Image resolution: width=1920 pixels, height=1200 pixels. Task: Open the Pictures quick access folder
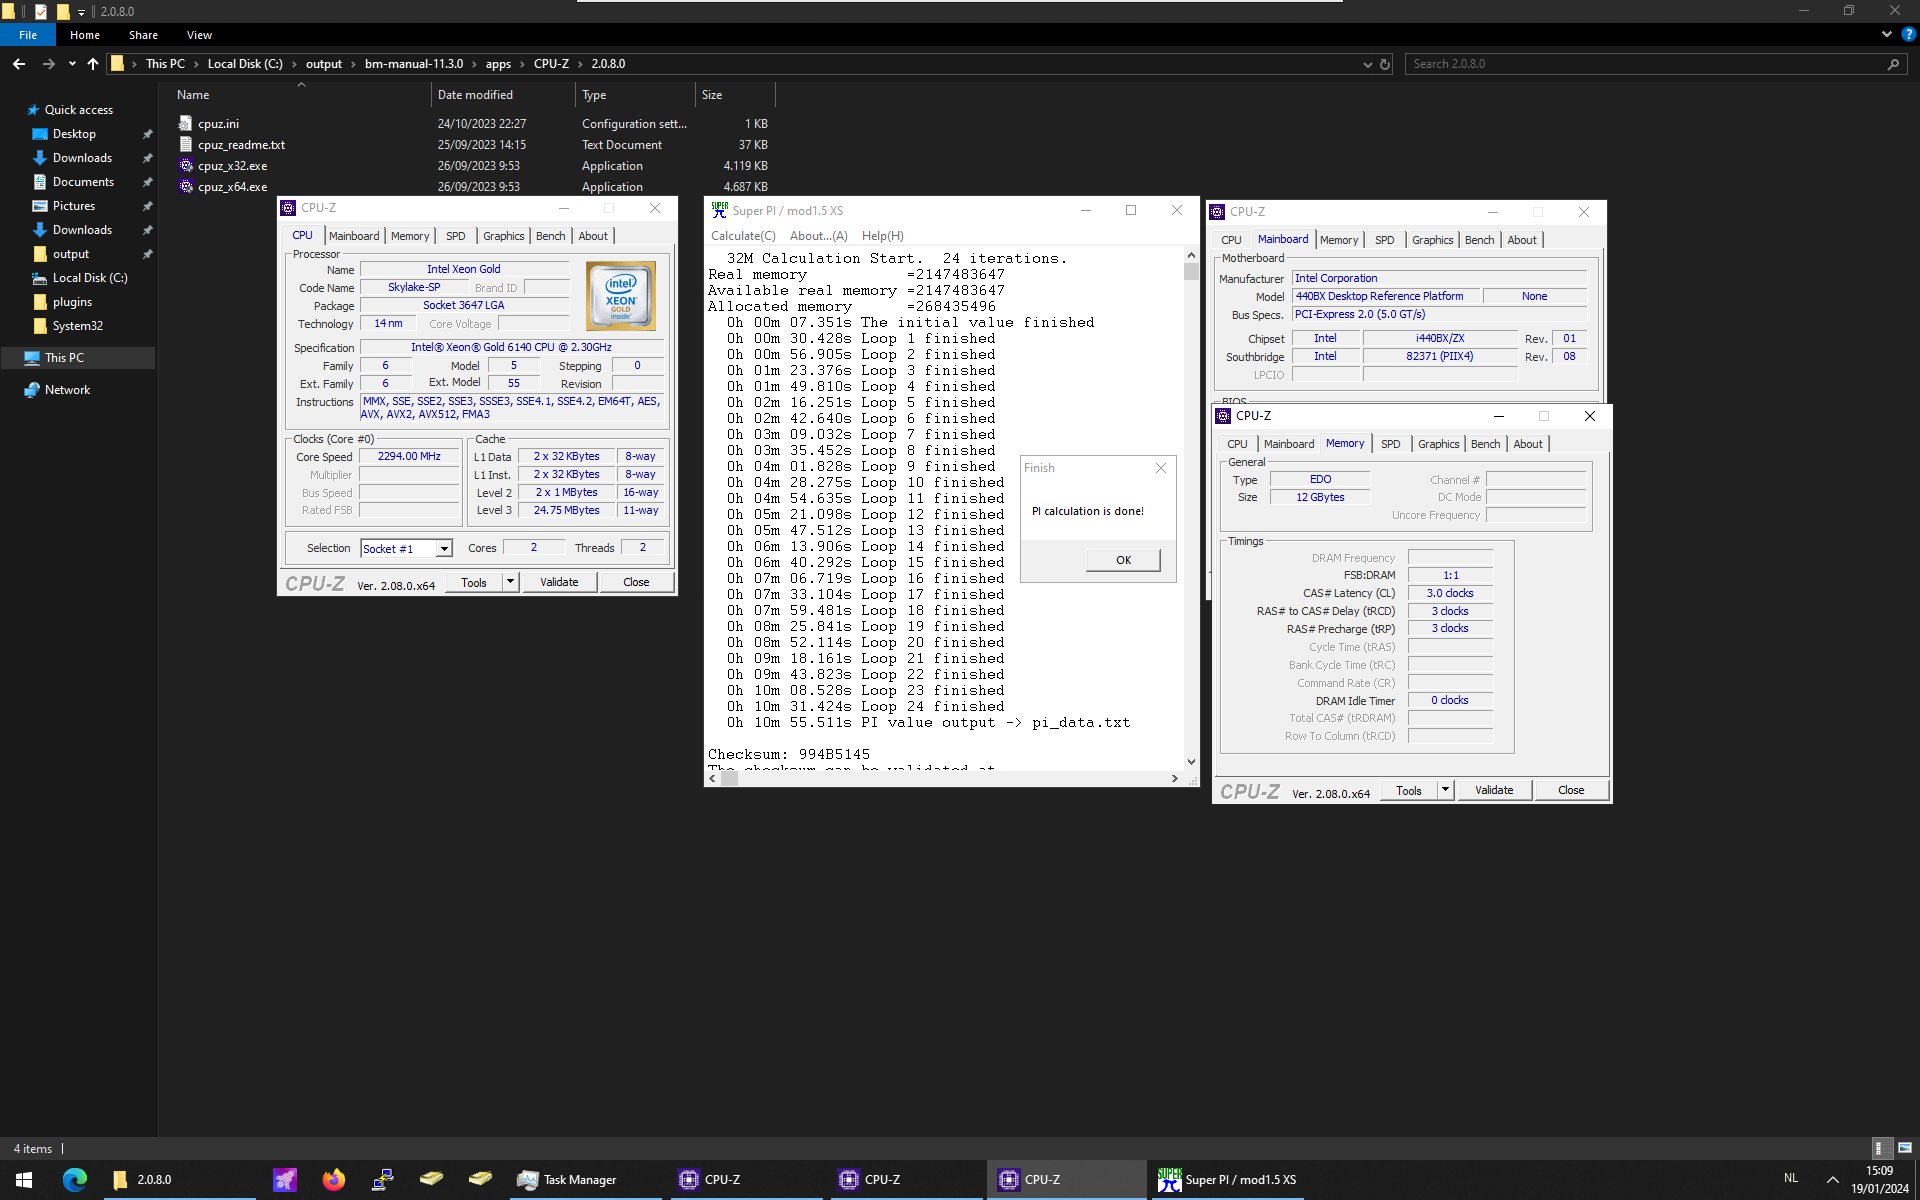(x=74, y=206)
